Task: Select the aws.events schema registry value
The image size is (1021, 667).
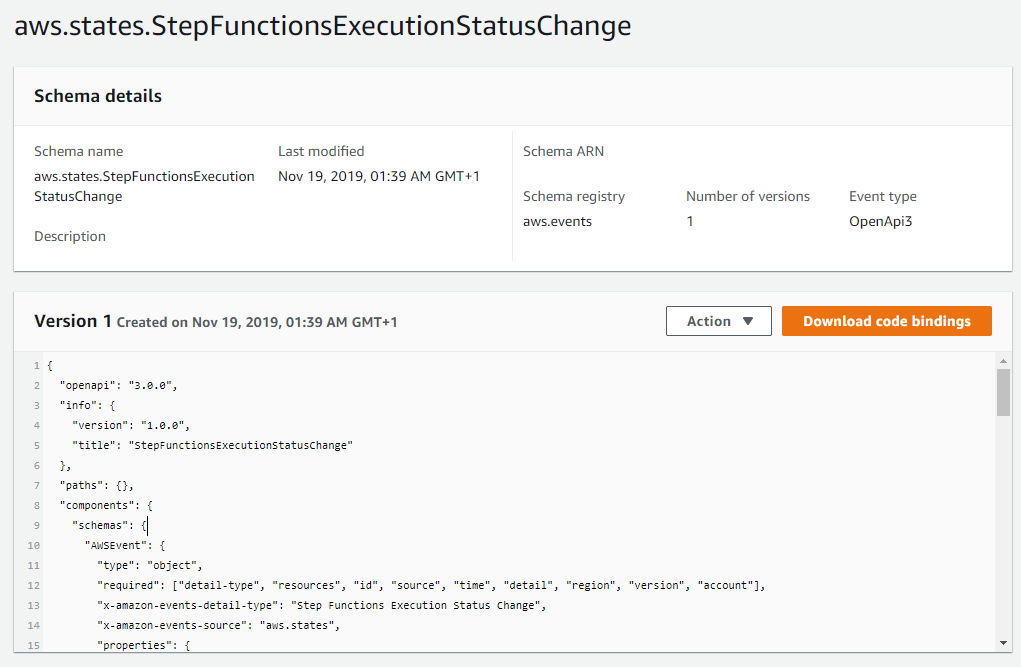Action: point(557,221)
